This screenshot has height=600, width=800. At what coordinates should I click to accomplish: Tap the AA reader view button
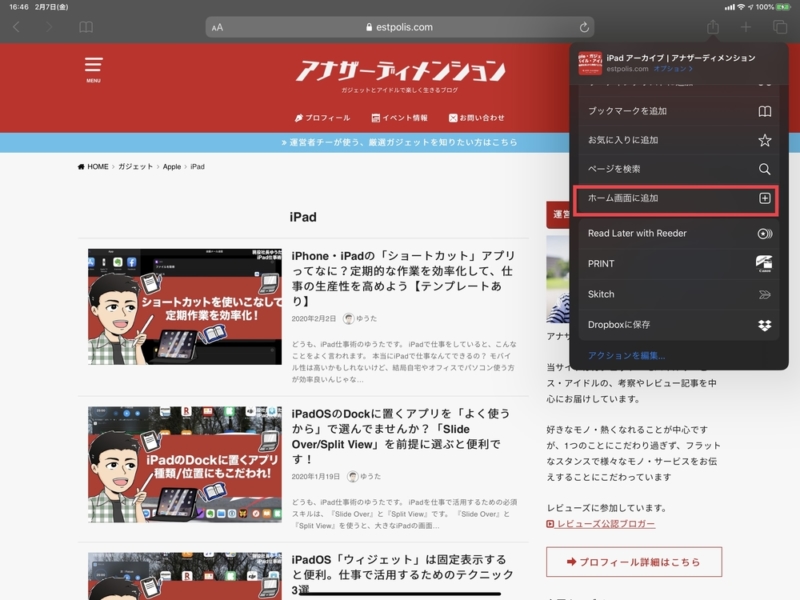tap(217, 28)
